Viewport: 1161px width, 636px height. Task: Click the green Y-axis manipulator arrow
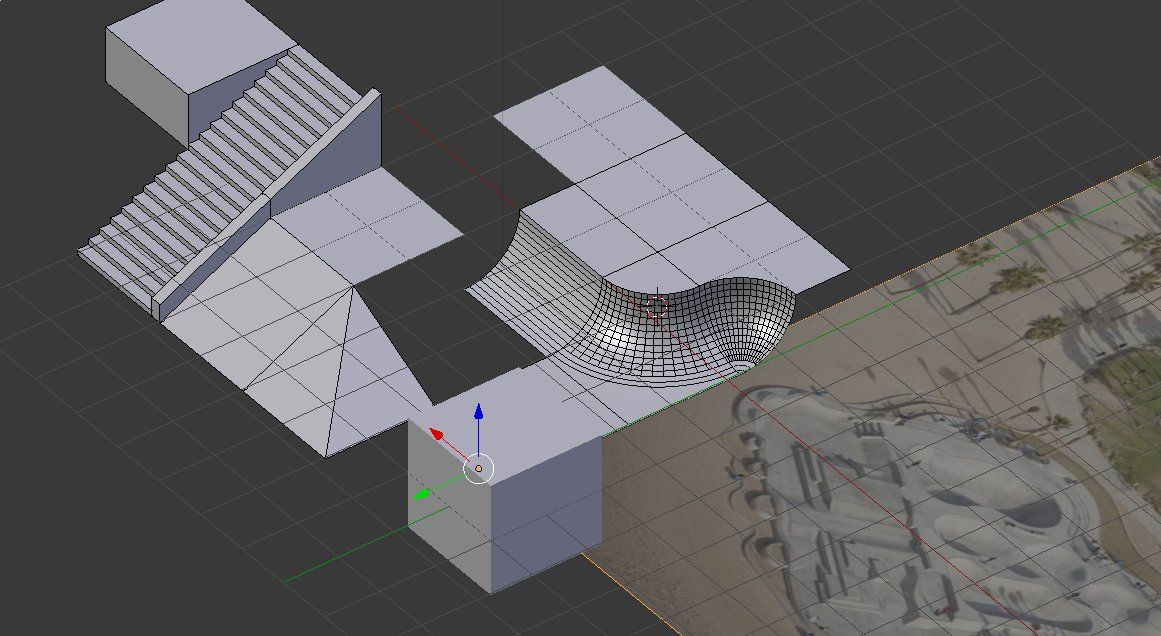pos(423,493)
